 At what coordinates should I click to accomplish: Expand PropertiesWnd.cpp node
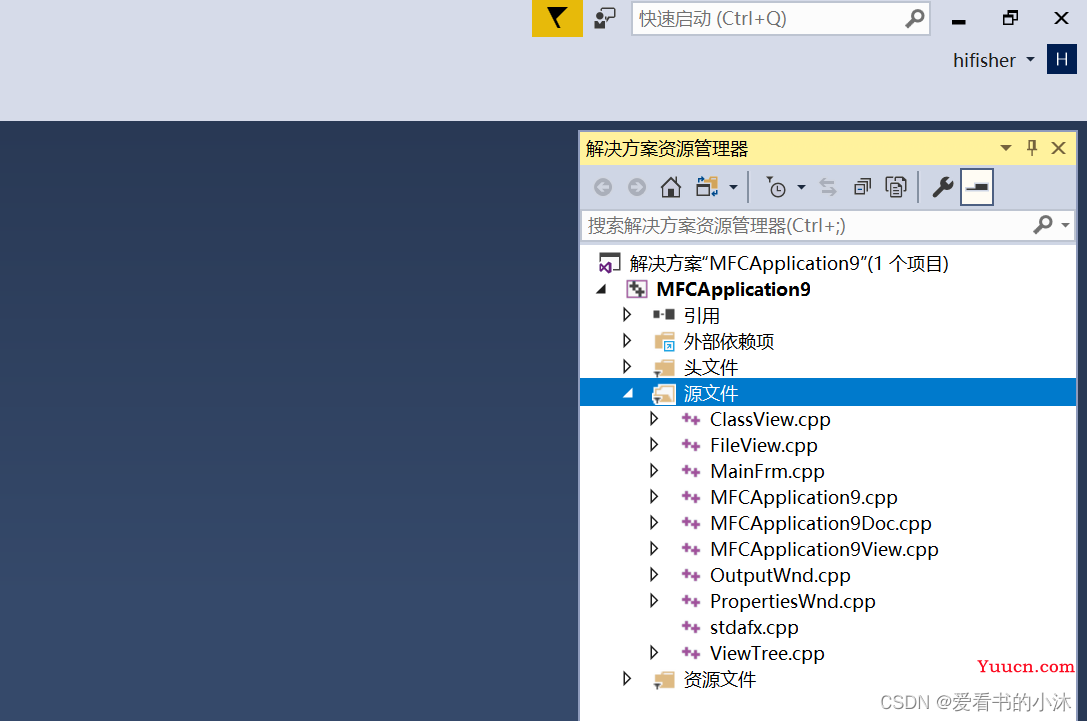(654, 601)
